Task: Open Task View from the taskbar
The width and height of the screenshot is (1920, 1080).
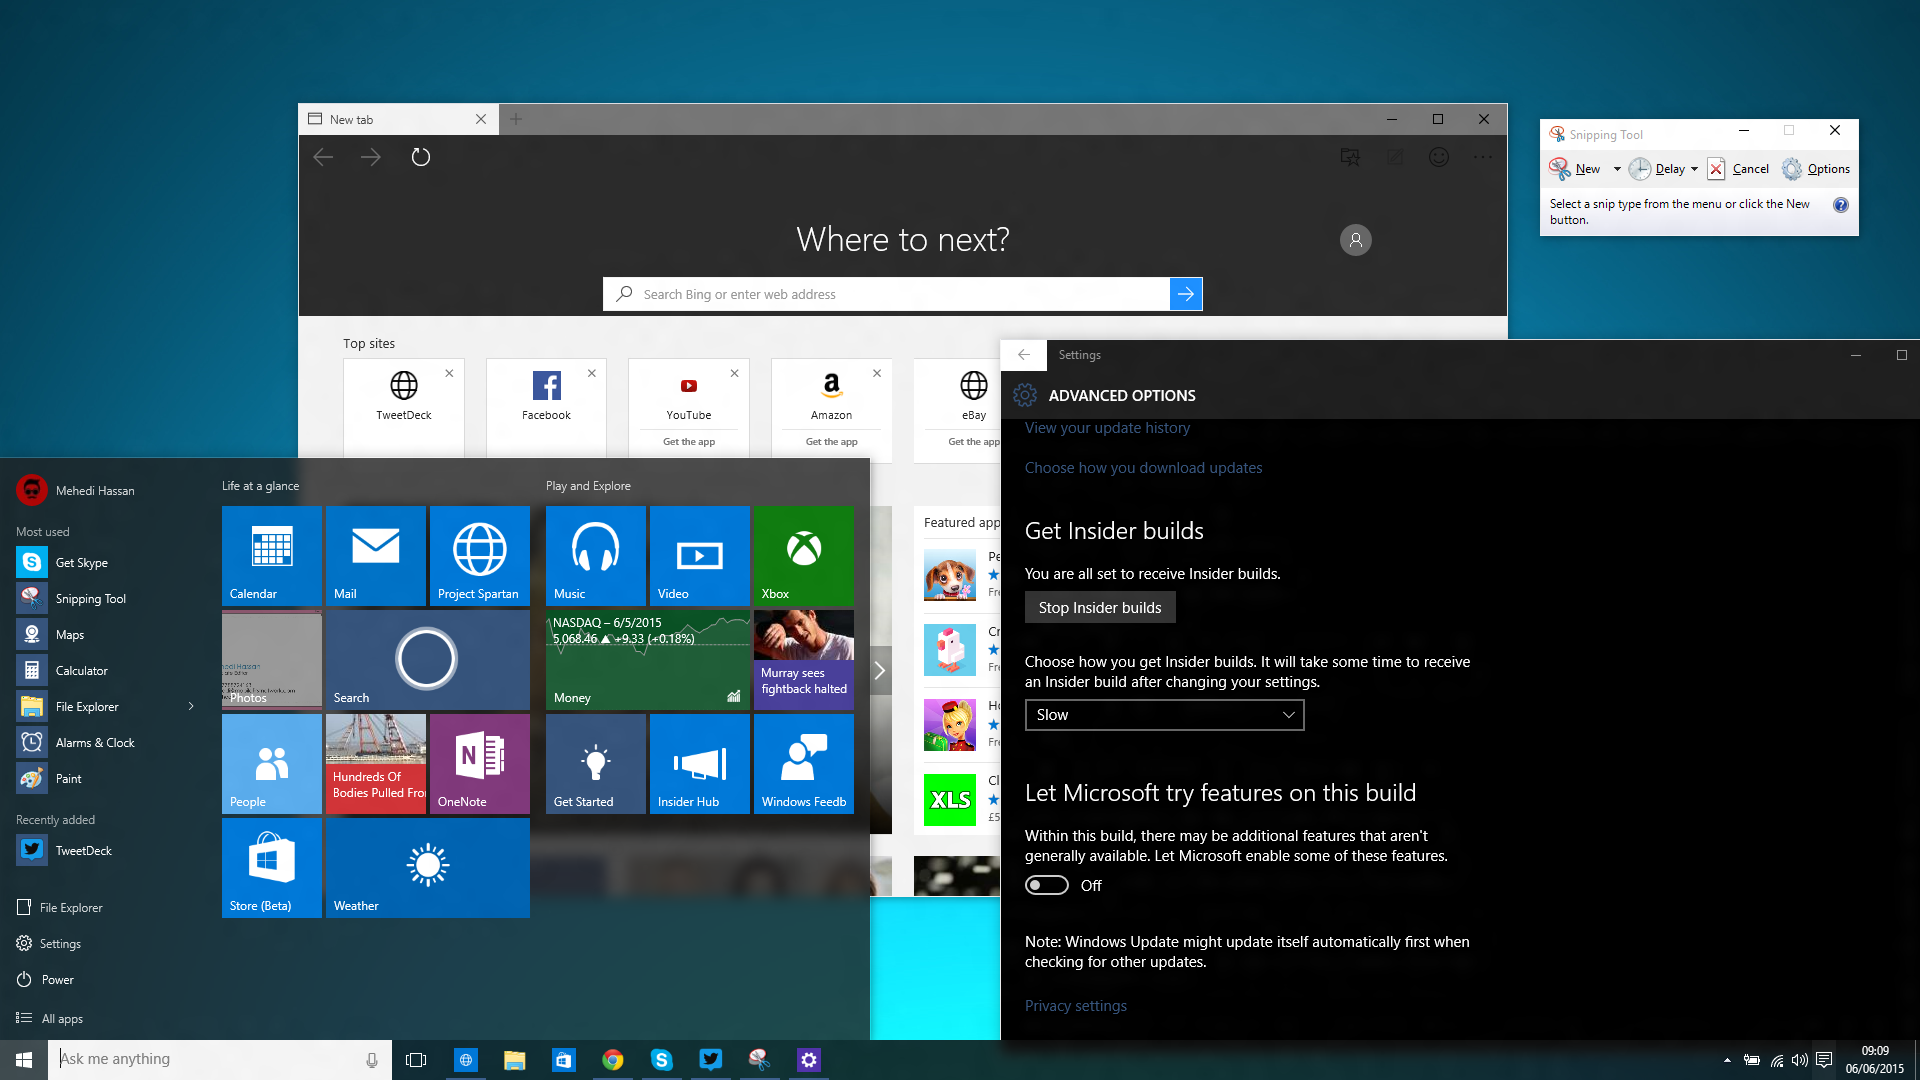Action: [416, 1060]
